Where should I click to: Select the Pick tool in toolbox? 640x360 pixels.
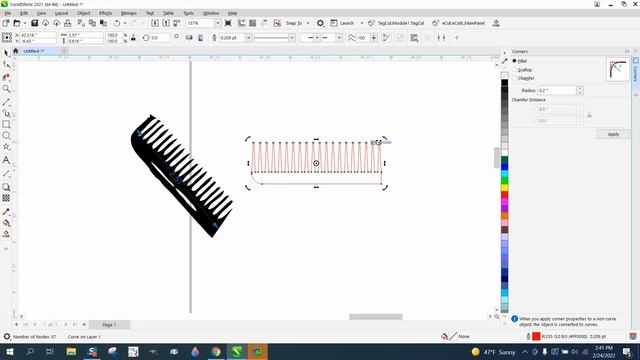[6, 53]
